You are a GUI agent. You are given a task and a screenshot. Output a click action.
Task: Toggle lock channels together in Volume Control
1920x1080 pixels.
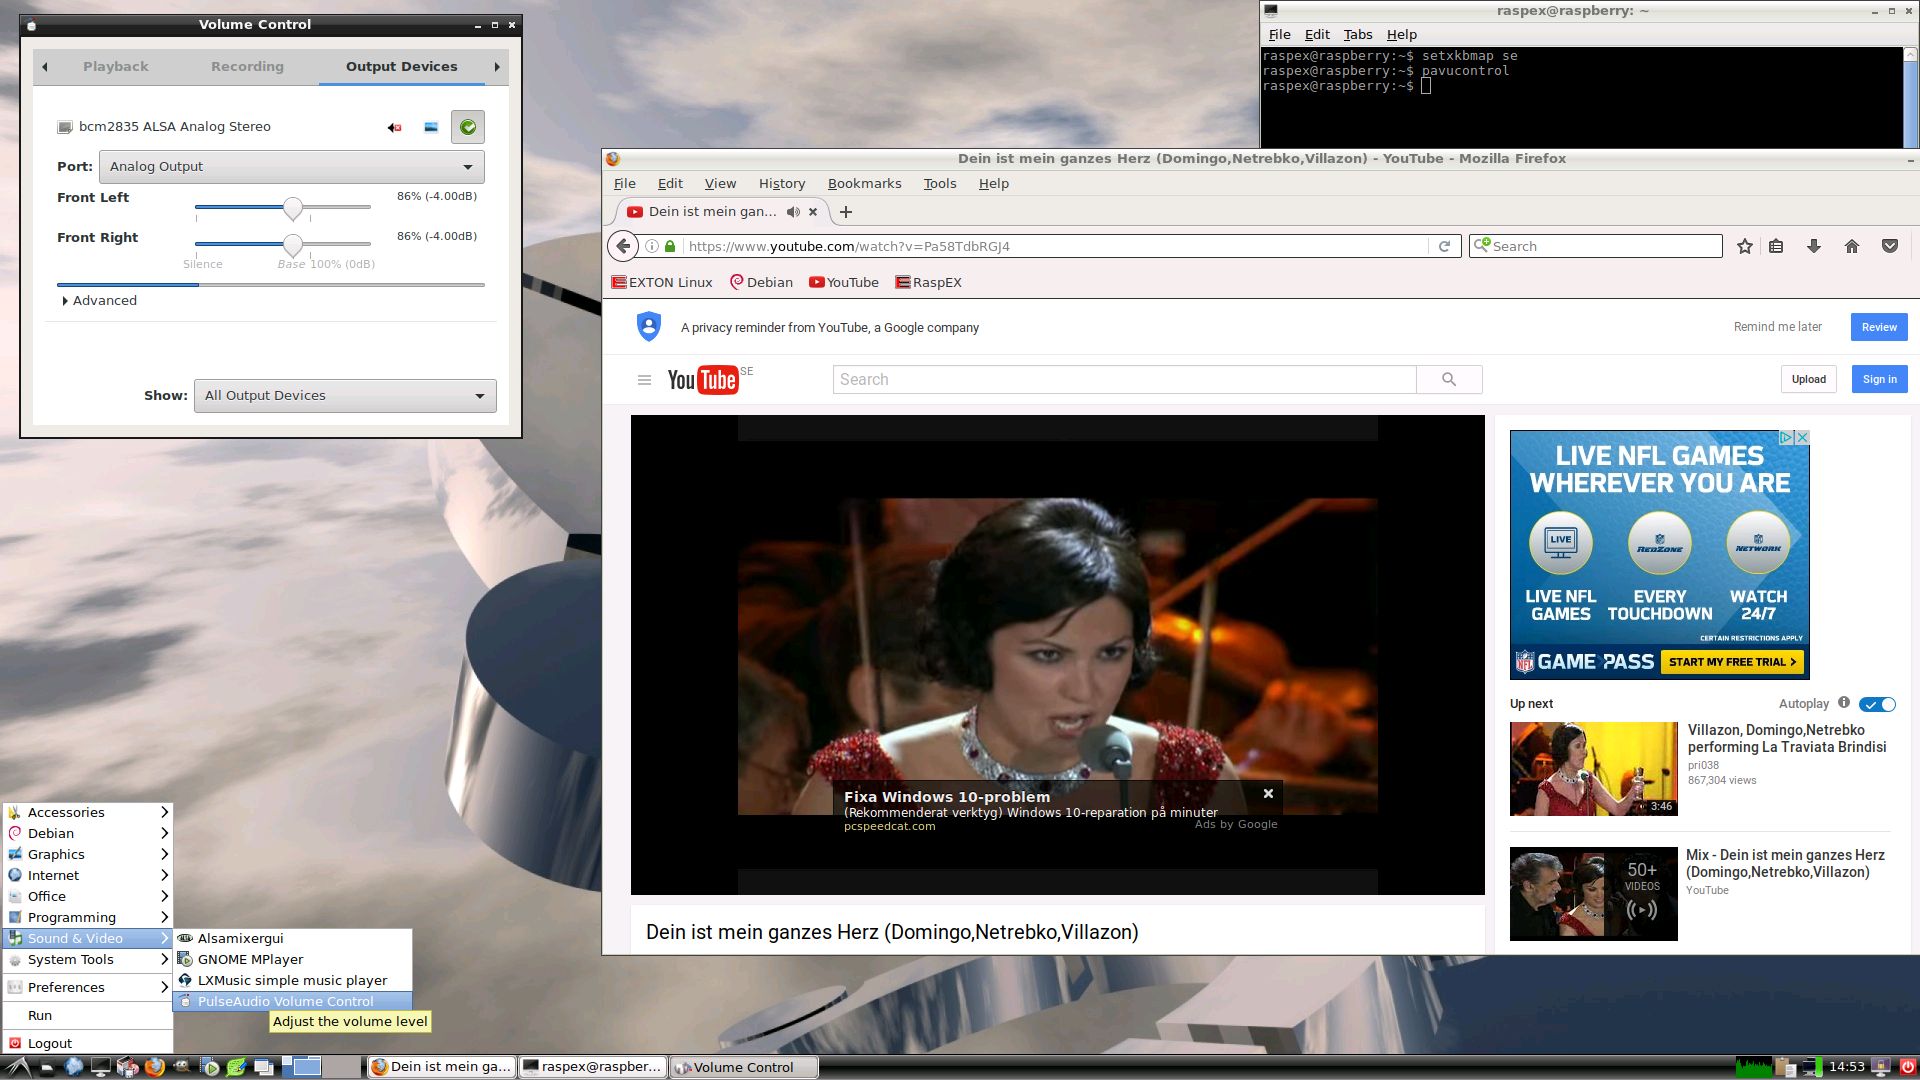[431, 127]
